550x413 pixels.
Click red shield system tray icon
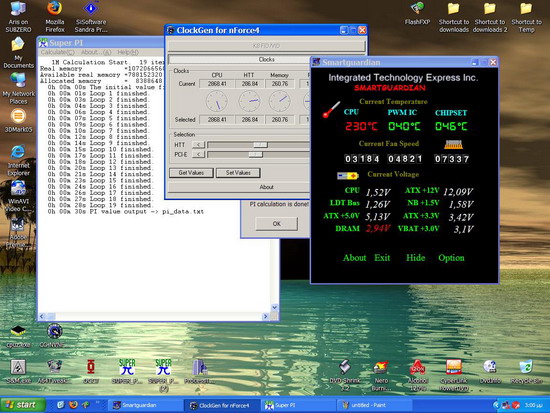tap(516, 405)
